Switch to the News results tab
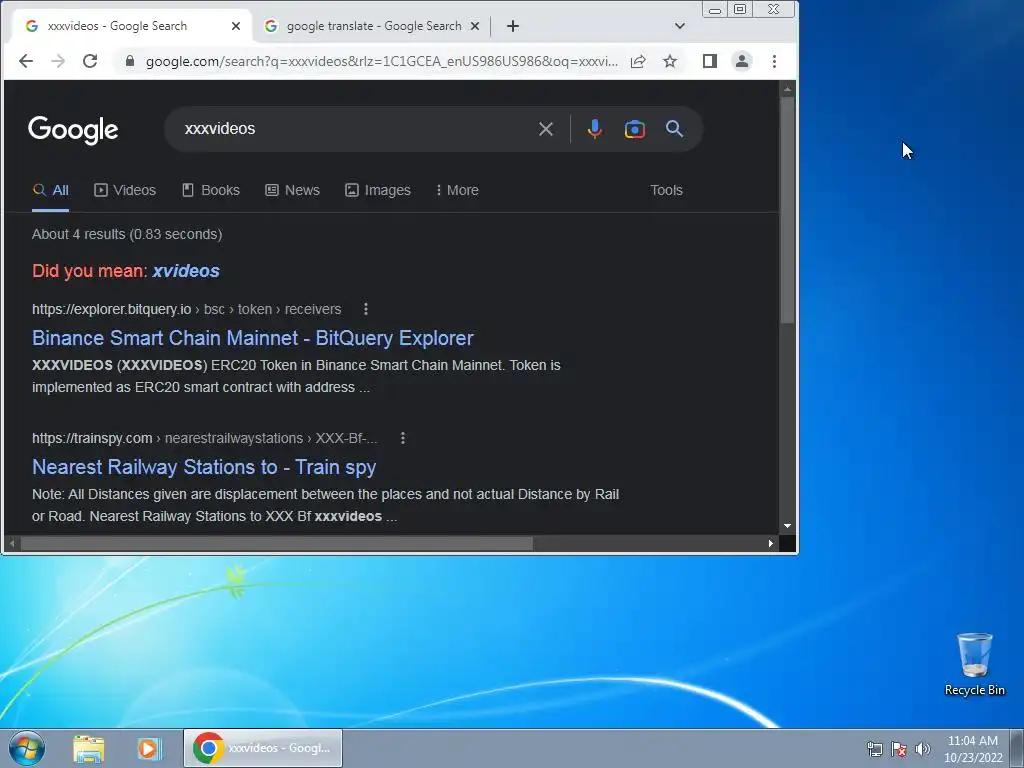Viewport: 1024px width, 768px height. click(293, 190)
